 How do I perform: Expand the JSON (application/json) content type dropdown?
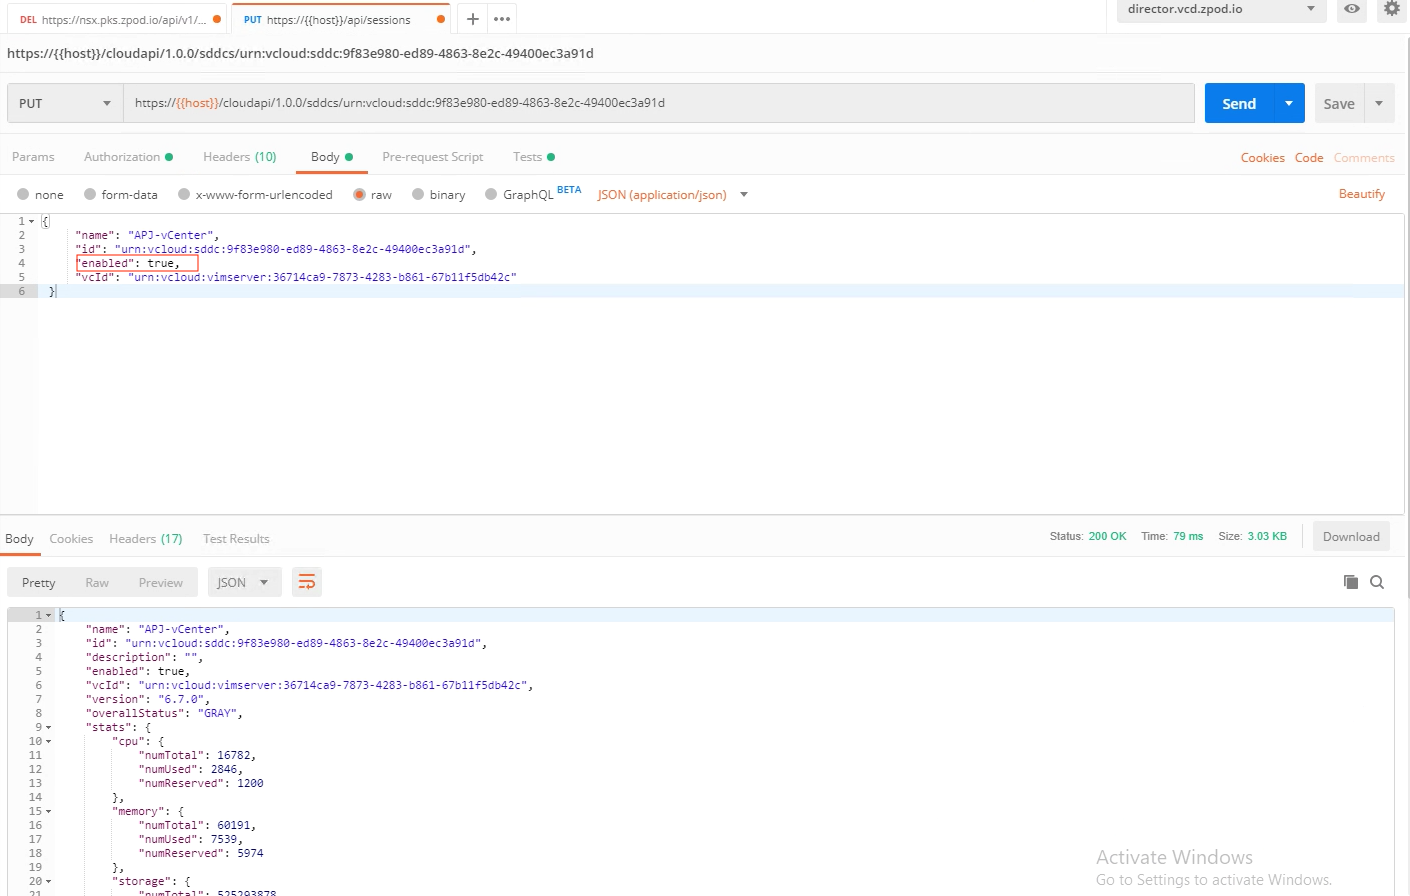click(x=743, y=195)
